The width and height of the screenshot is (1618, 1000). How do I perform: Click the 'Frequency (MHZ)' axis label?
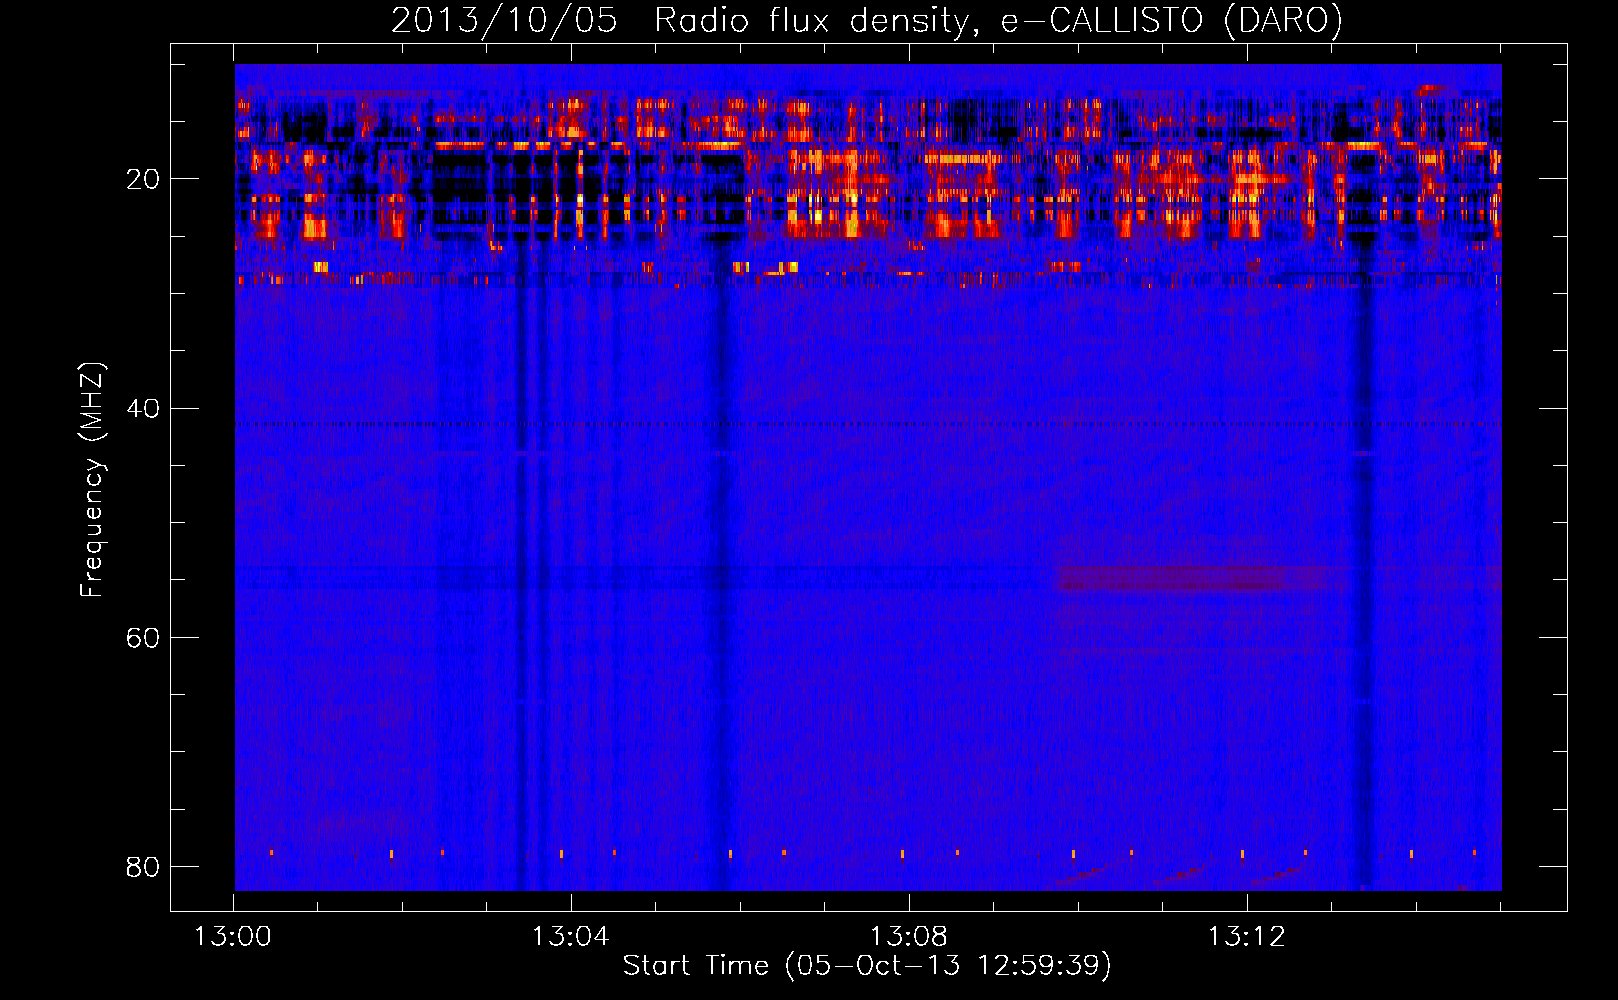(91, 480)
